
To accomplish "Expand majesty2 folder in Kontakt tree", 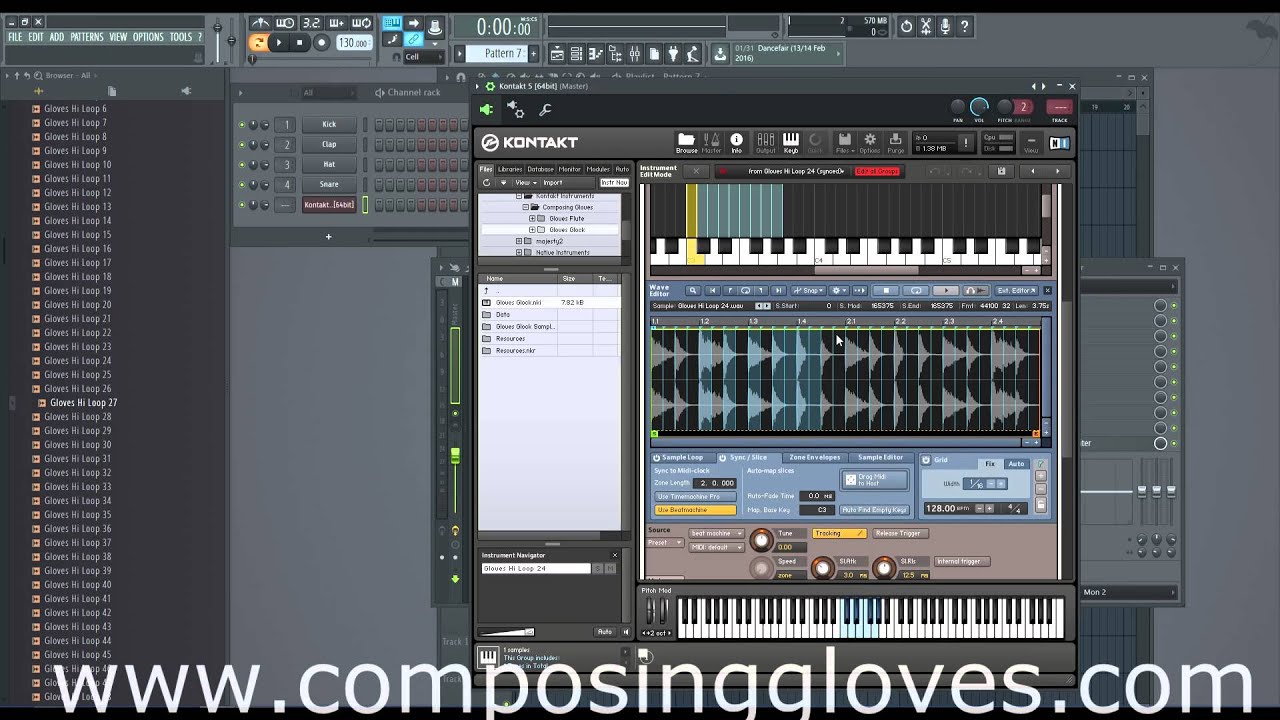I will pos(518,241).
